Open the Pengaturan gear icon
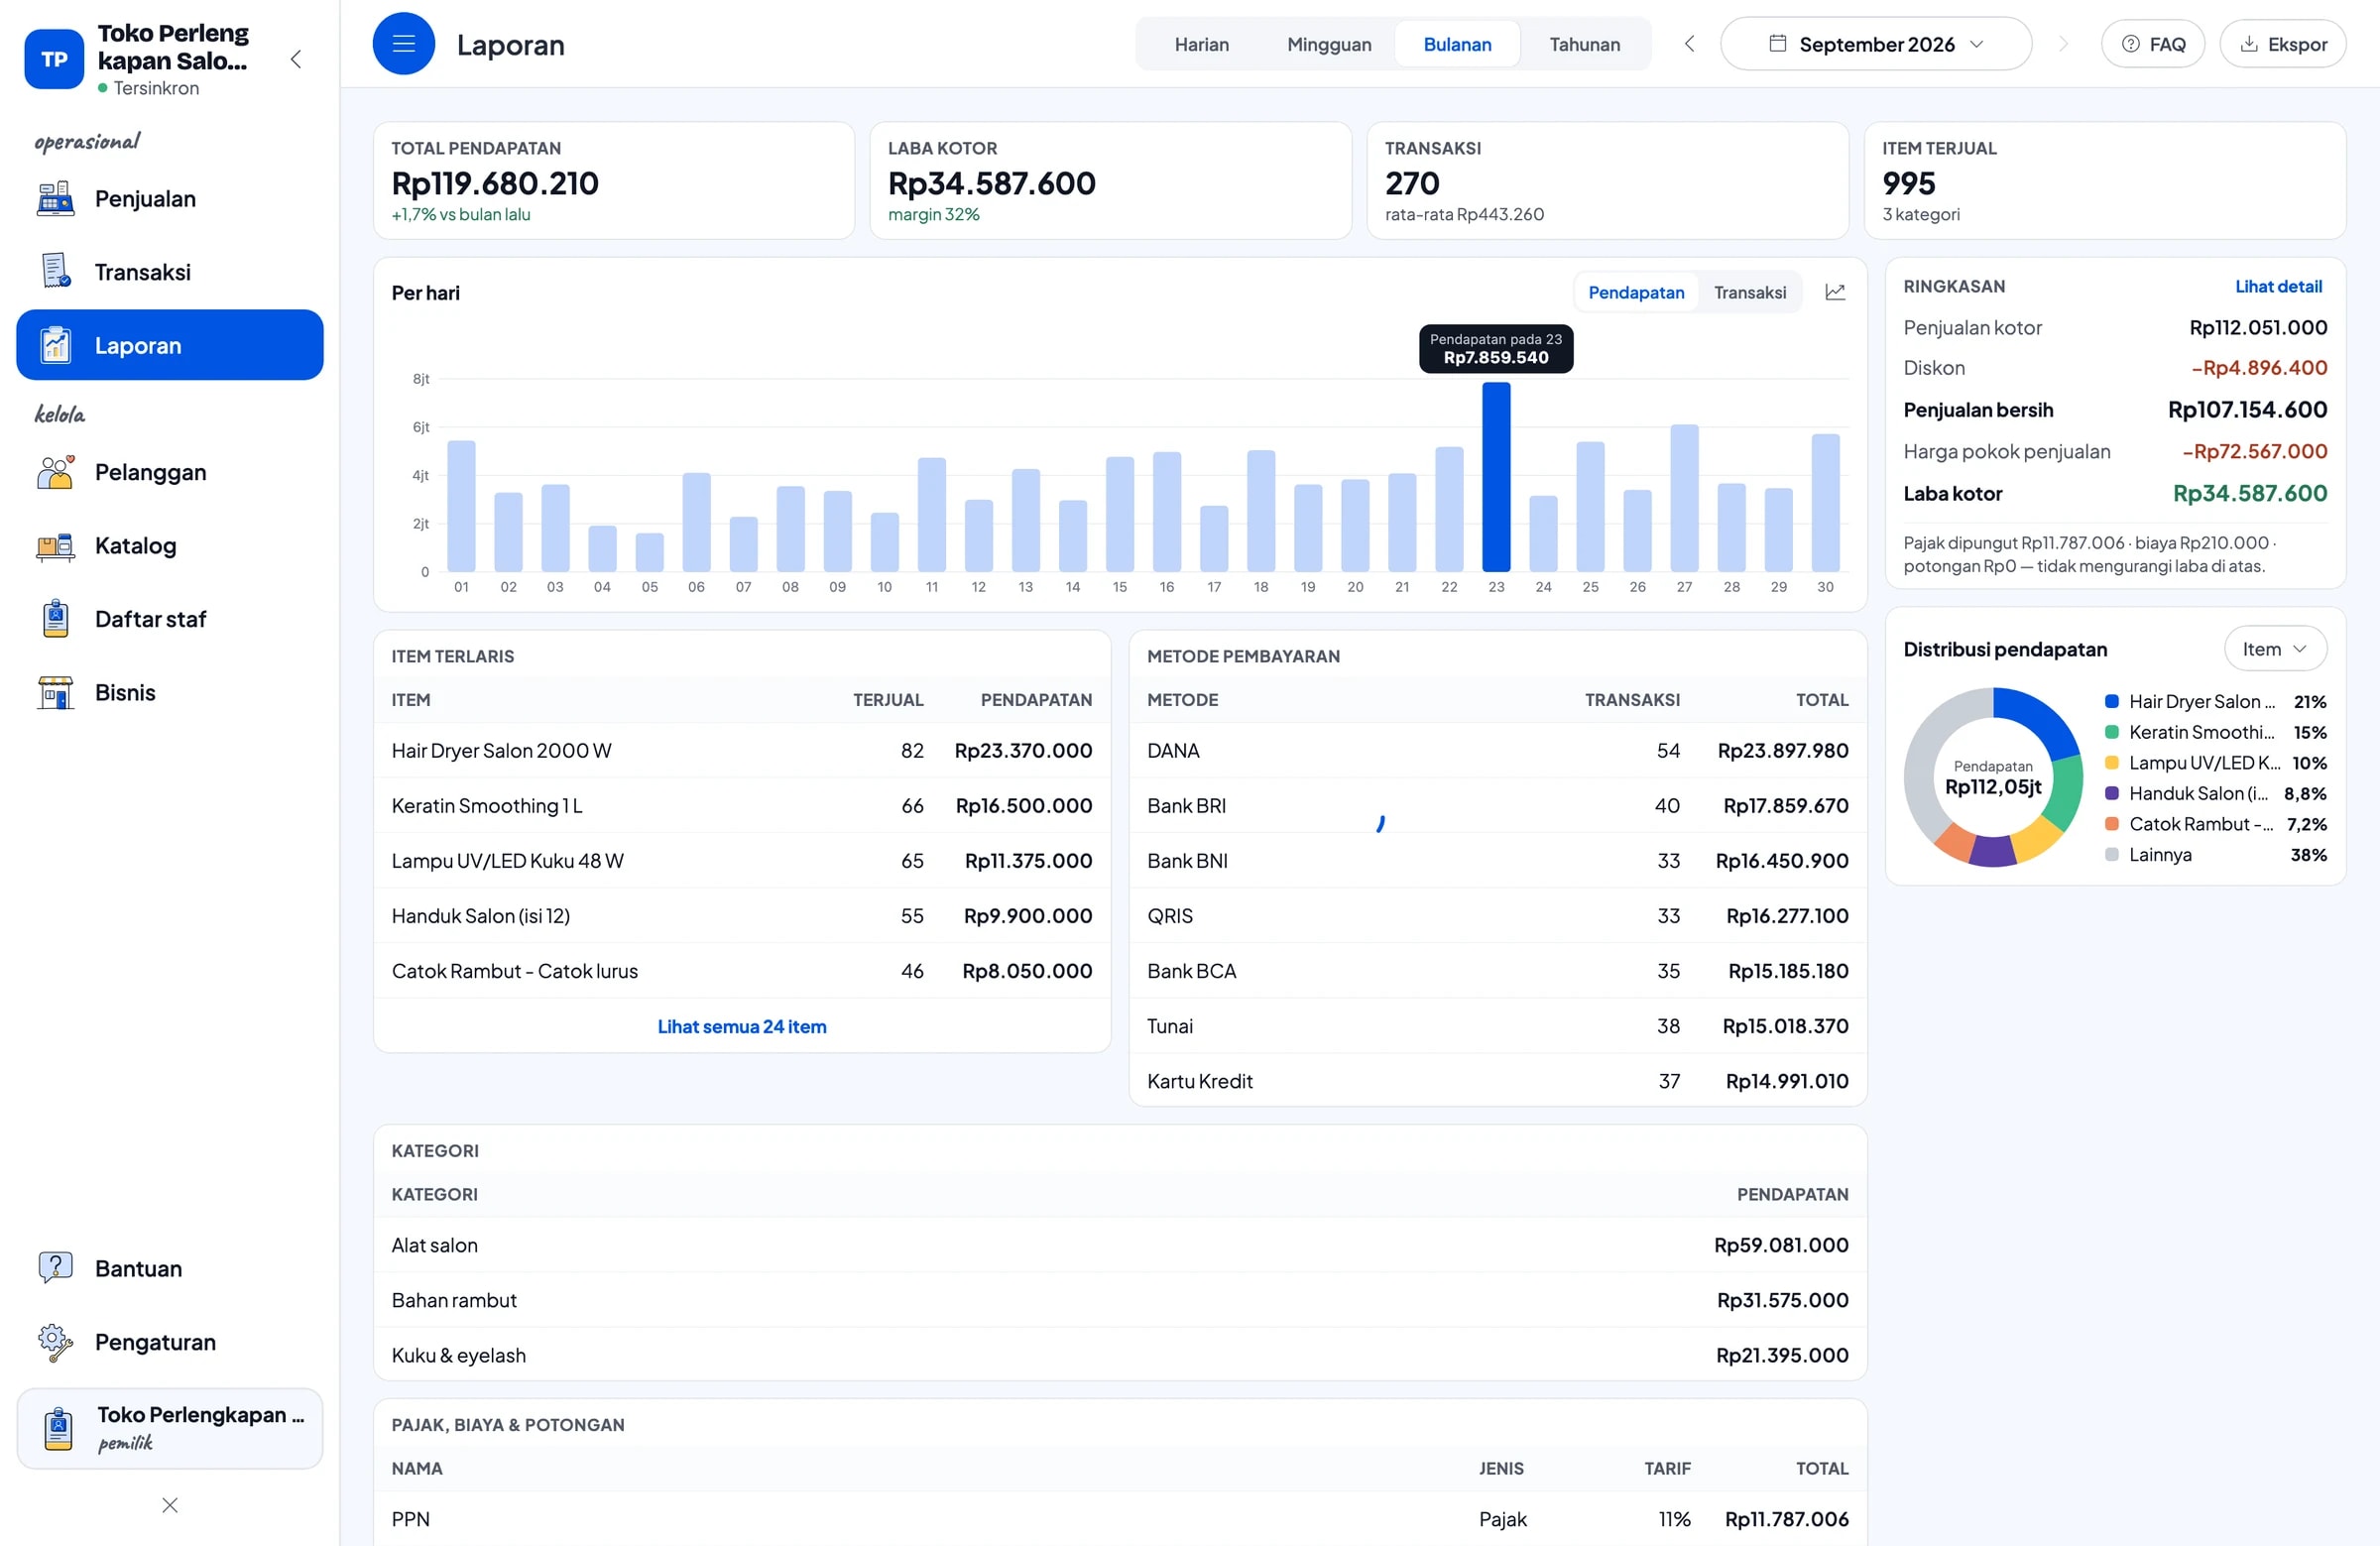 click(x=55, y=1342)
